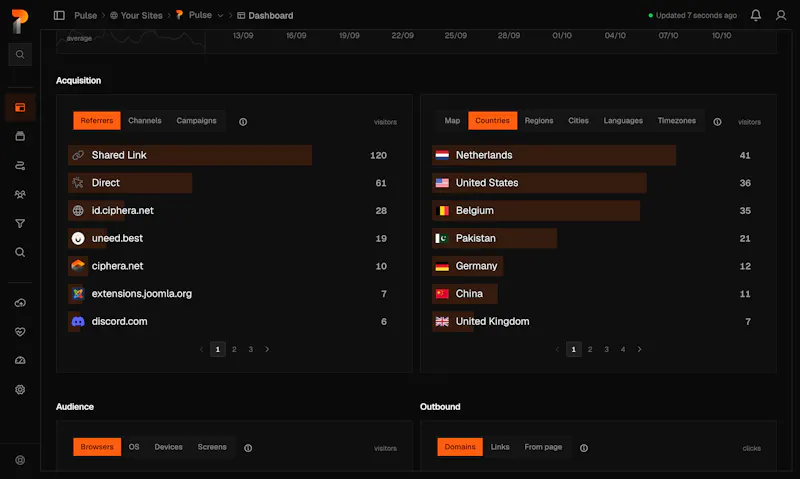Select the United States country row

[x=595, y=183]
